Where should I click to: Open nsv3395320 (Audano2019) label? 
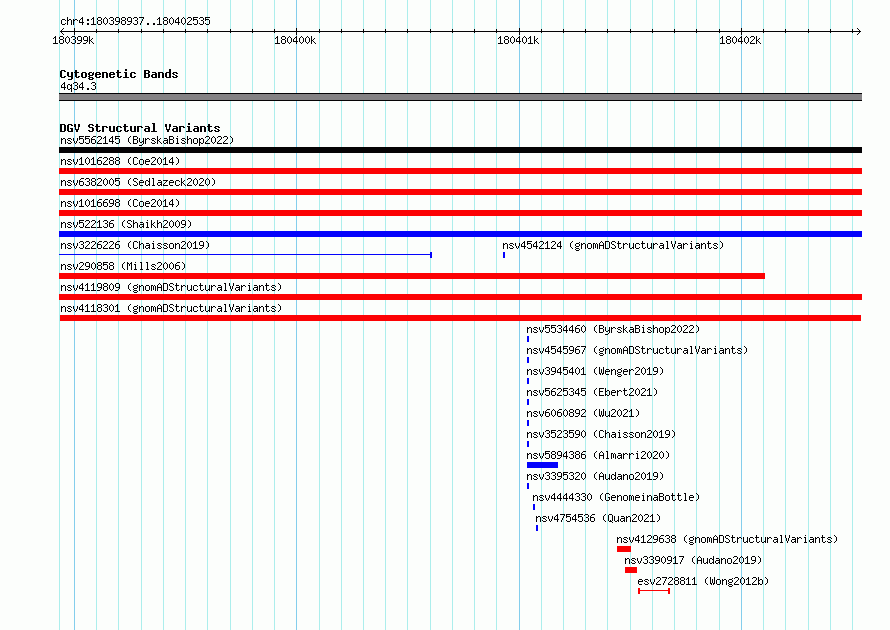point(595,476)
